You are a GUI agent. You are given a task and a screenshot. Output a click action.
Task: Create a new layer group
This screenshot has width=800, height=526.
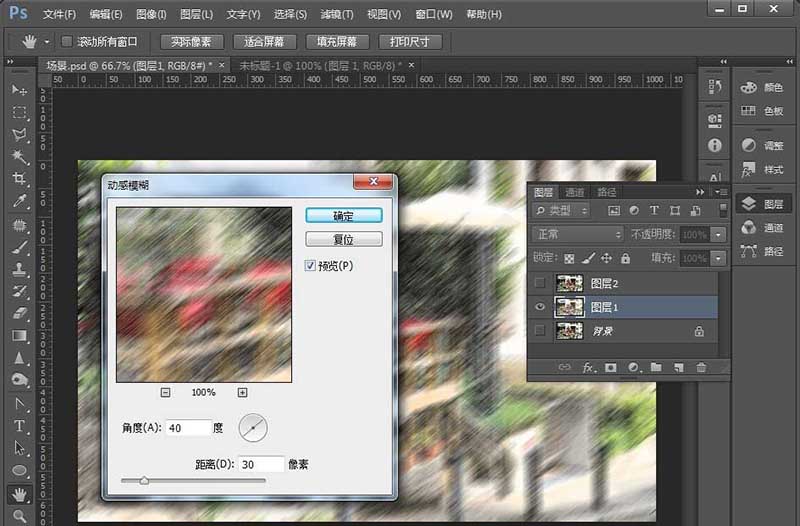click(x=656, y=367)
